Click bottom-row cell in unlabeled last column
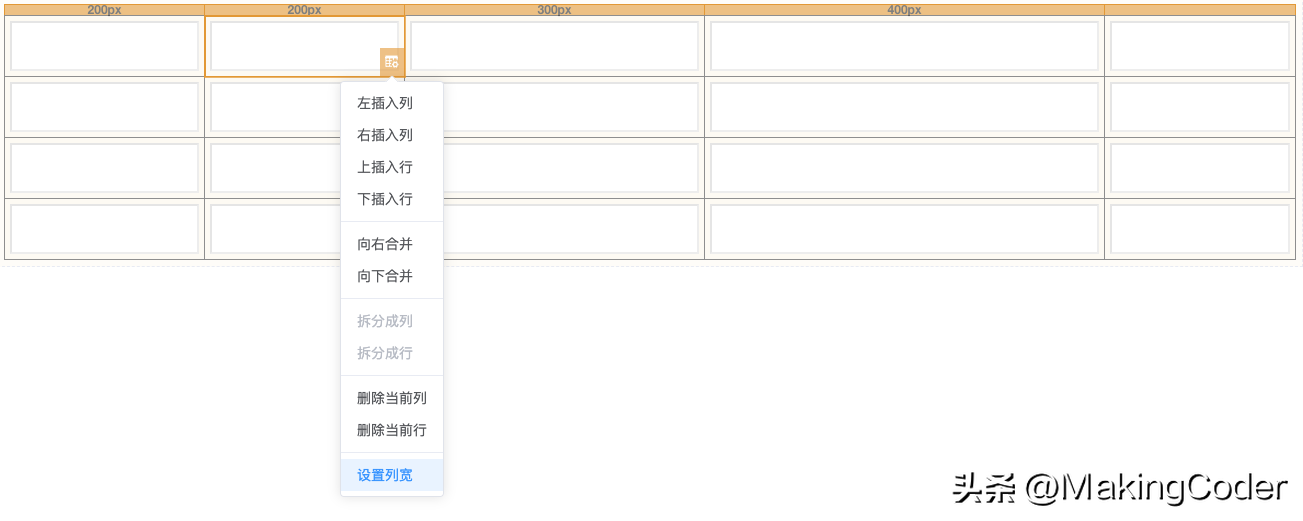This screenshot has width=1303, height=521. [1199, 229]
